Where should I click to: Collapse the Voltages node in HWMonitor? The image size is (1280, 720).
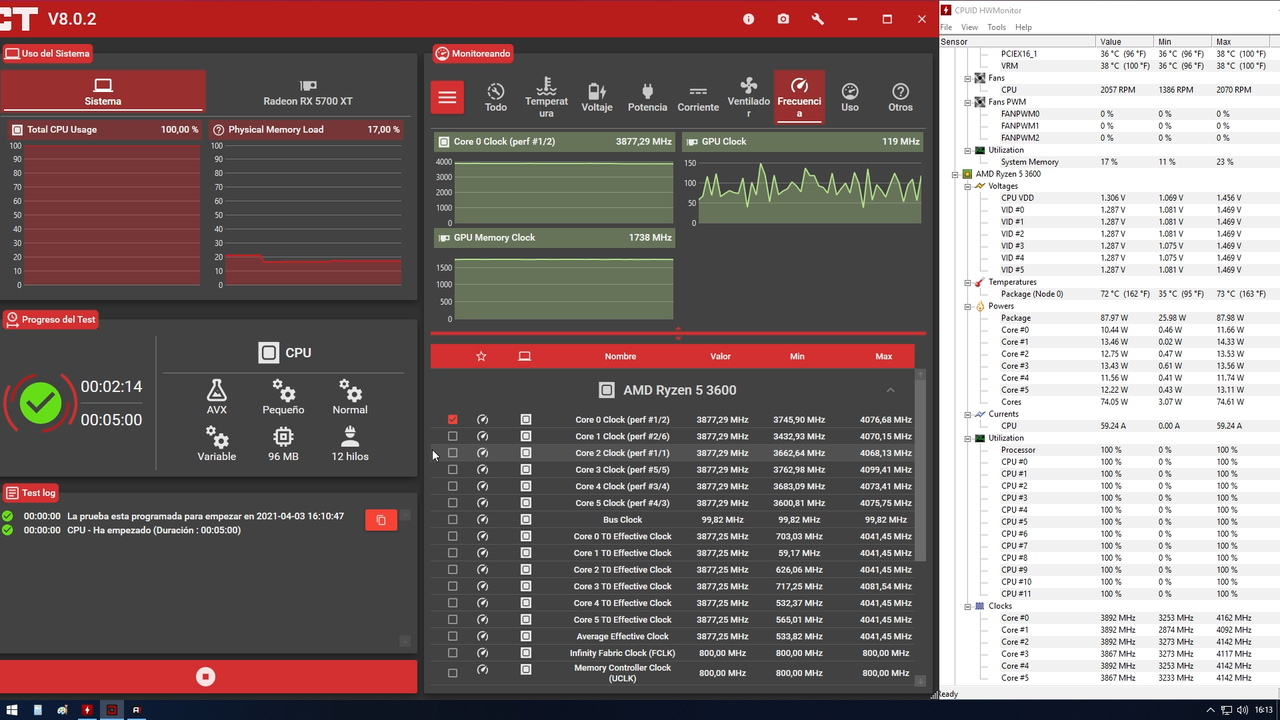click(968, 186)
